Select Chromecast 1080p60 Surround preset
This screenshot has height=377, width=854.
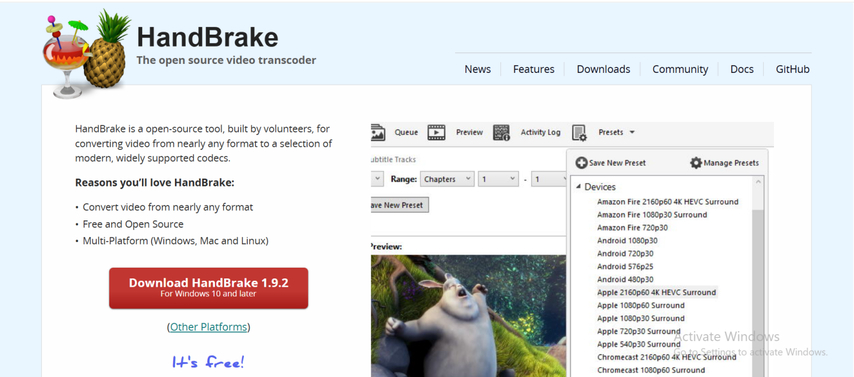tap(651, 370)
